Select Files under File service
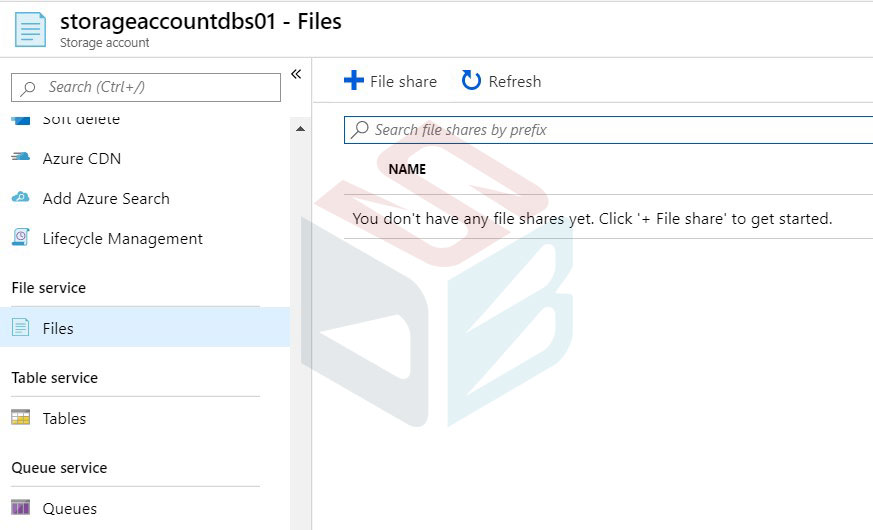The image size is (873, 530). tap(145, 327)
